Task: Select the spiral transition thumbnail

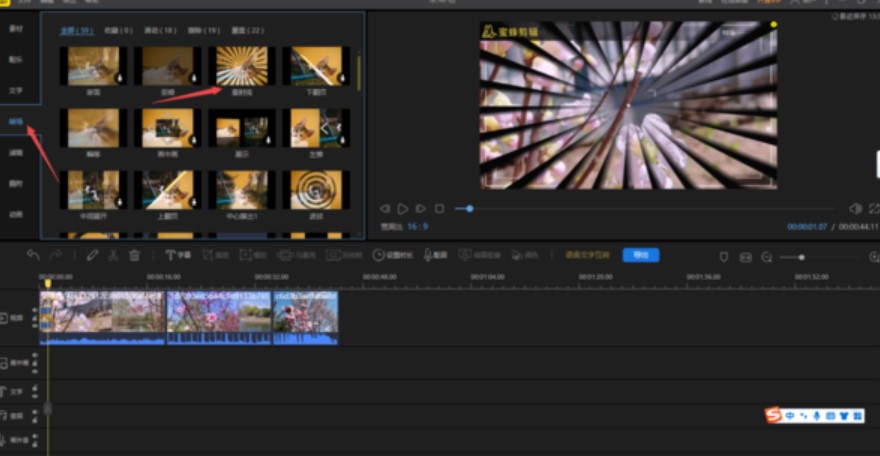Action: [x=315, y=189]
